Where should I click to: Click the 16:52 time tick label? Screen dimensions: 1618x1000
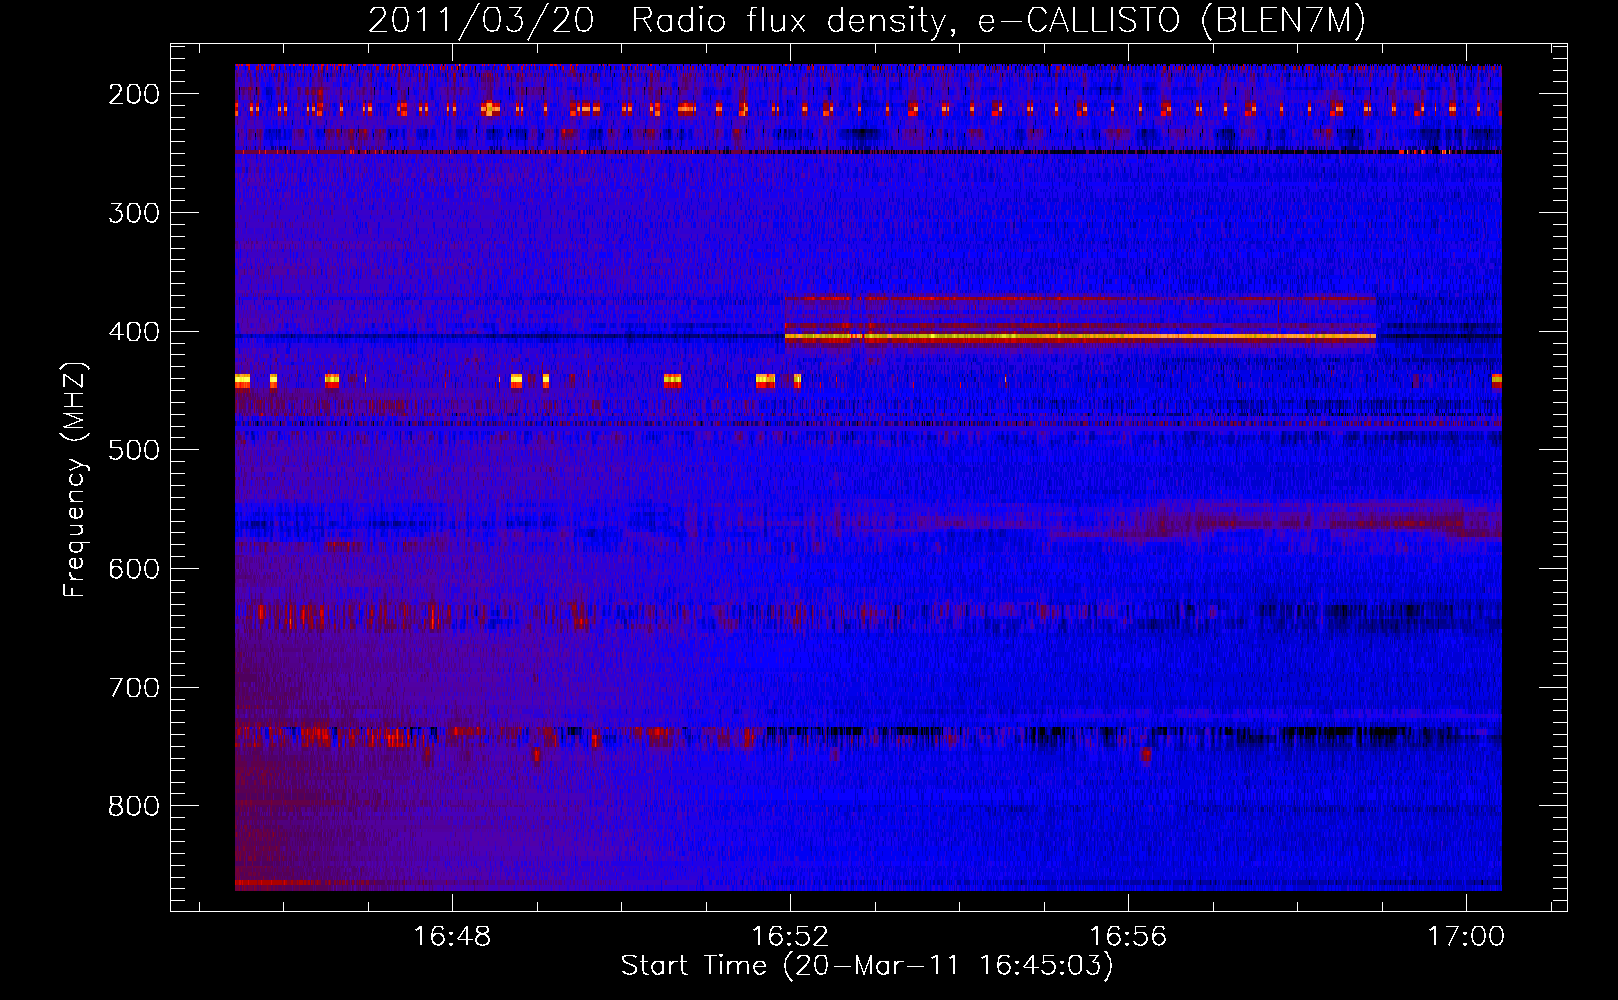[790, 937]
